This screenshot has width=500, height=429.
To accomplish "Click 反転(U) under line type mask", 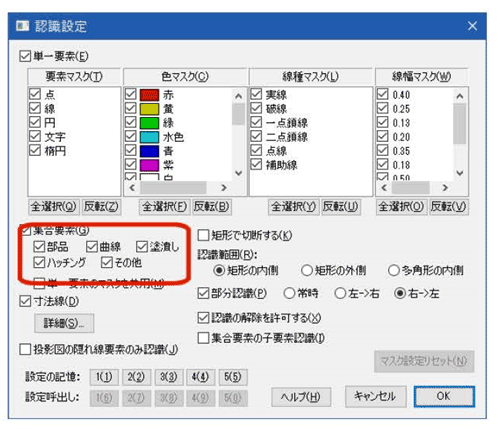I will (340, 207).
